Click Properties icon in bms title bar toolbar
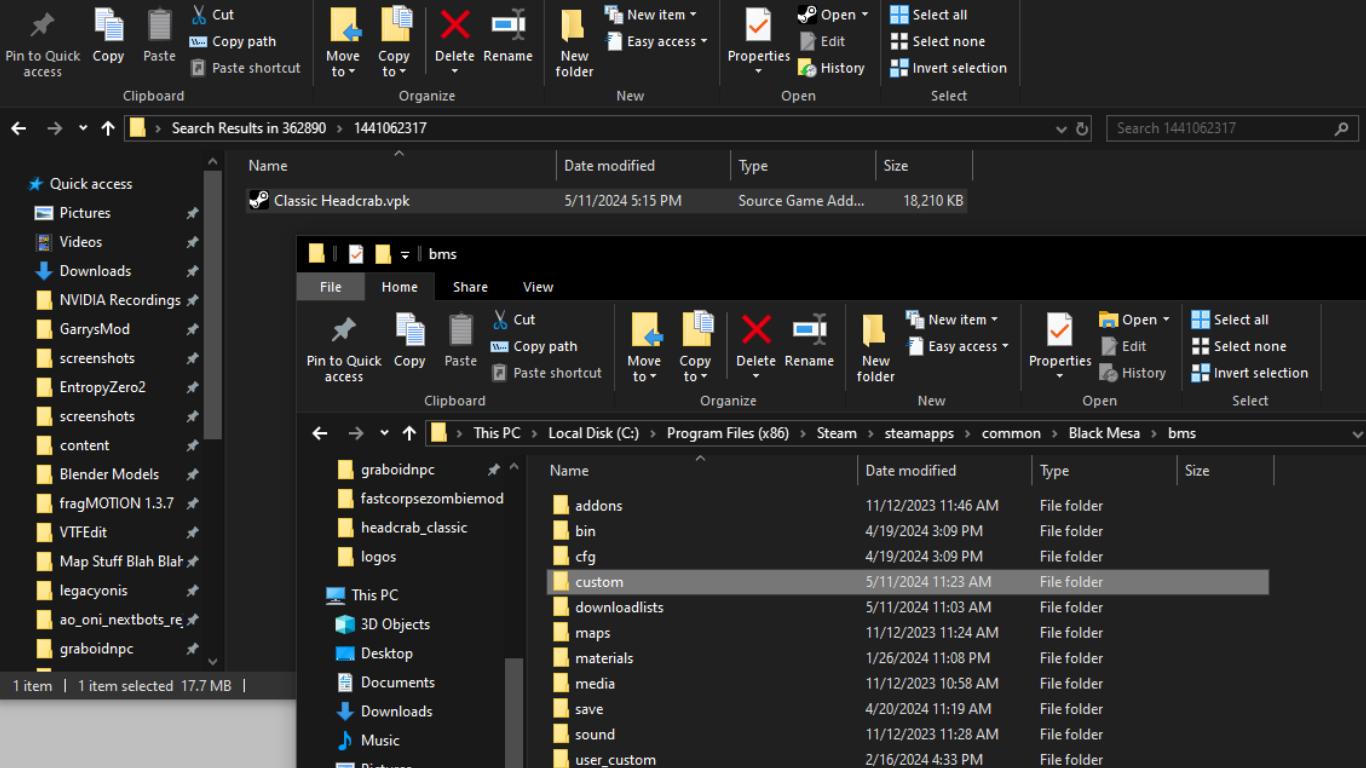This screenshot has width=1366, height=768. click(356, 254)
